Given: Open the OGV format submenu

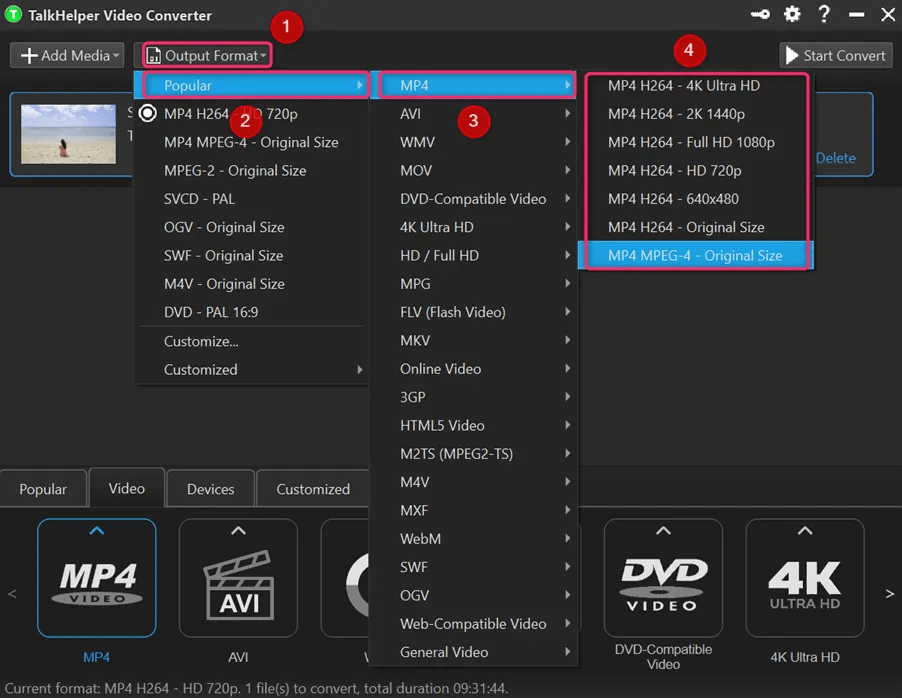Looking at the screenshot, I should point(474,595).
